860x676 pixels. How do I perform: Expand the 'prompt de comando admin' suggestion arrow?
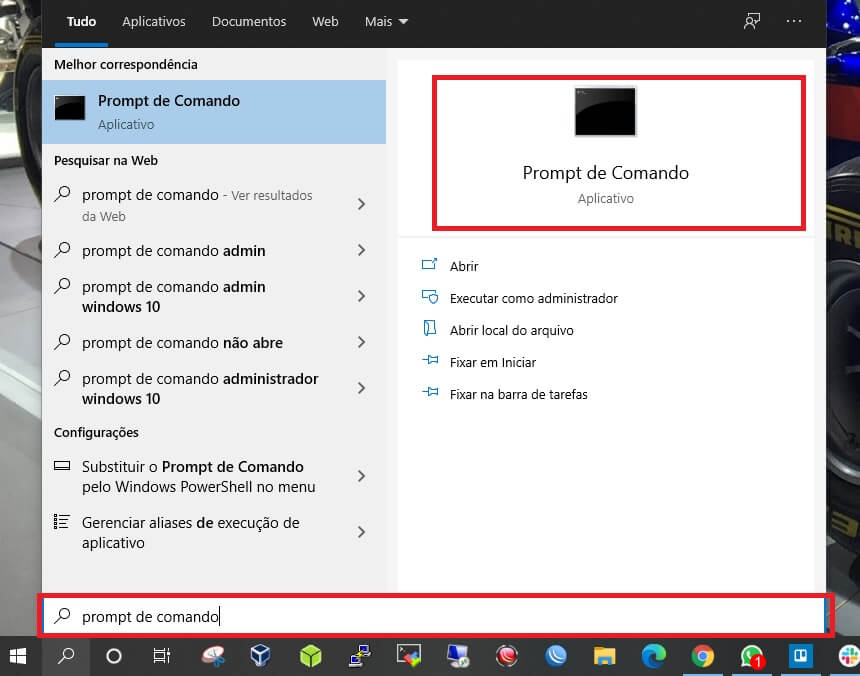click(x=361, y=251)
